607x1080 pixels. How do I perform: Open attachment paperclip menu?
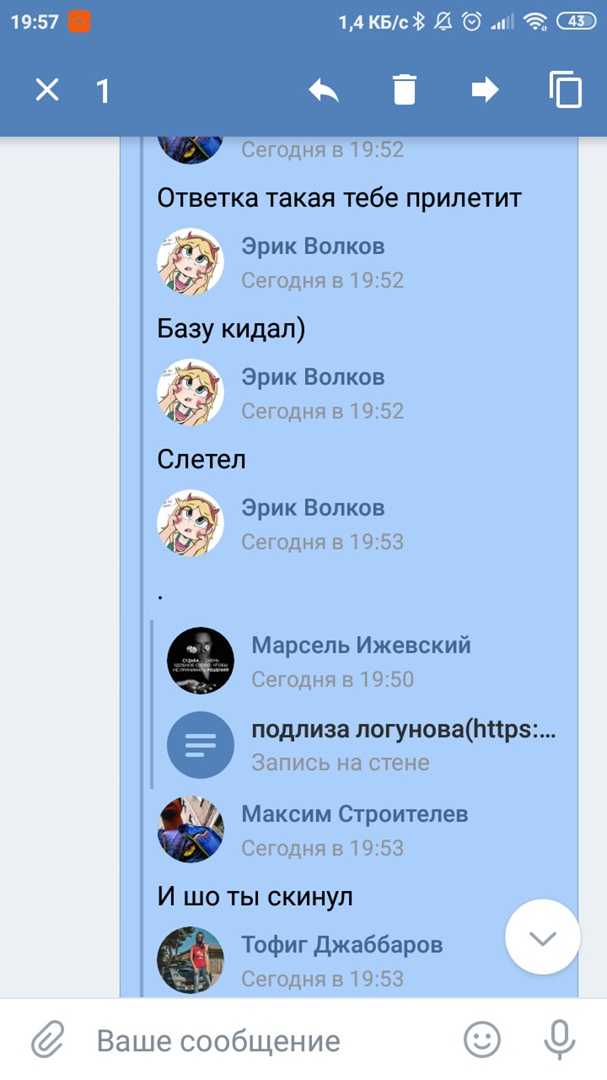[48, 1040]
